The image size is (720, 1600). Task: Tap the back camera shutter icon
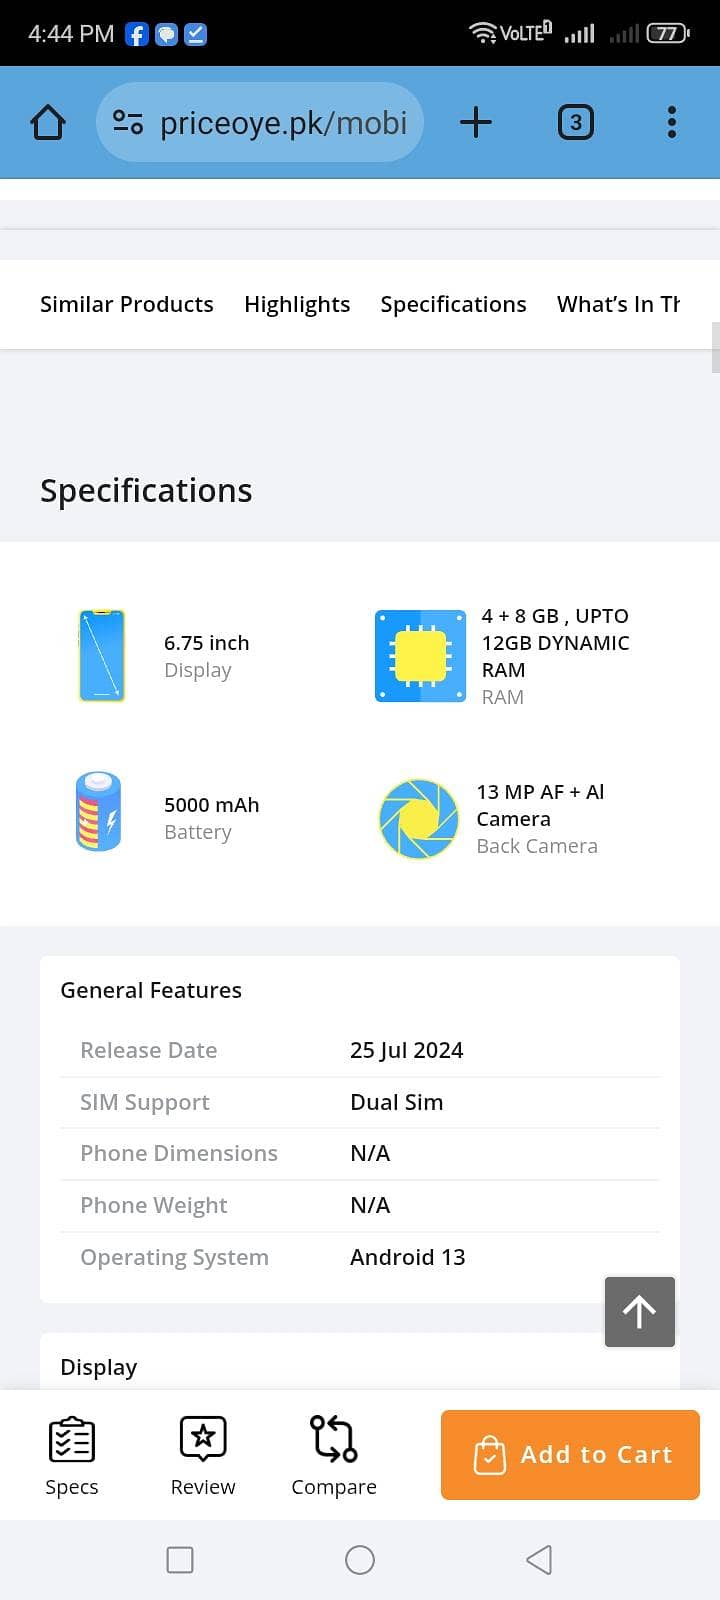[419, 819]
